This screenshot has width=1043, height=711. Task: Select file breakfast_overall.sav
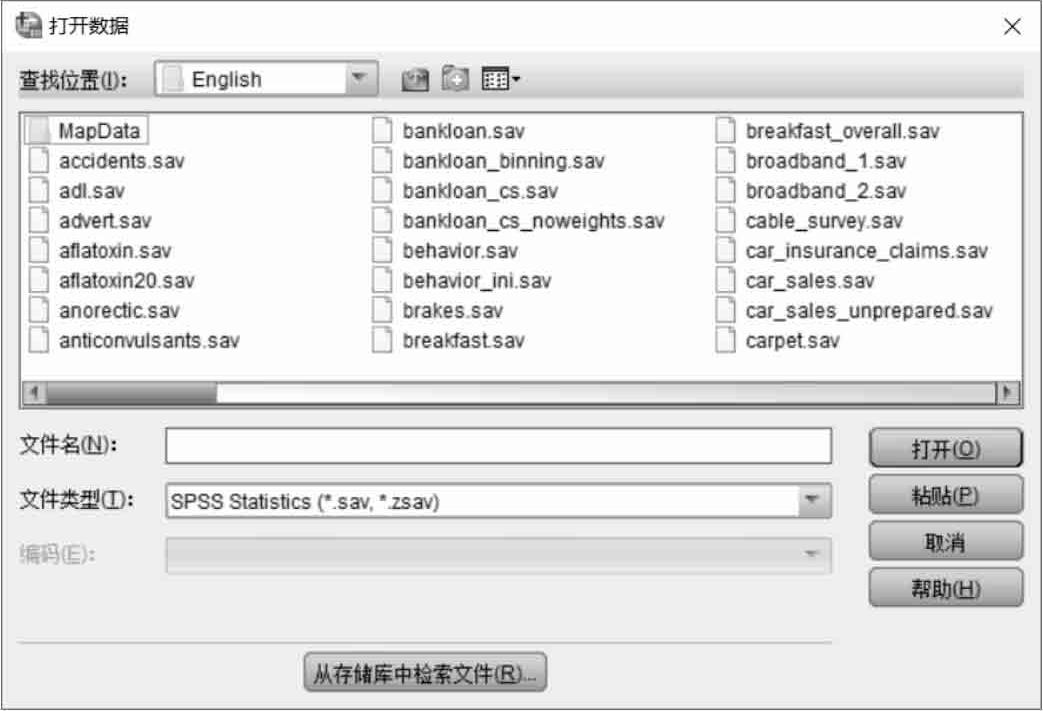click(828, 131)
